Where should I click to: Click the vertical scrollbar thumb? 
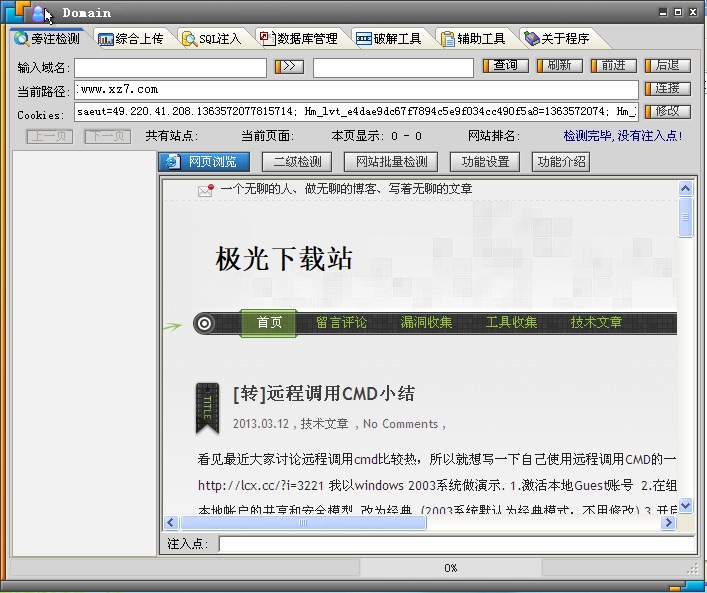pyautogui.click(x=685, y=217)
